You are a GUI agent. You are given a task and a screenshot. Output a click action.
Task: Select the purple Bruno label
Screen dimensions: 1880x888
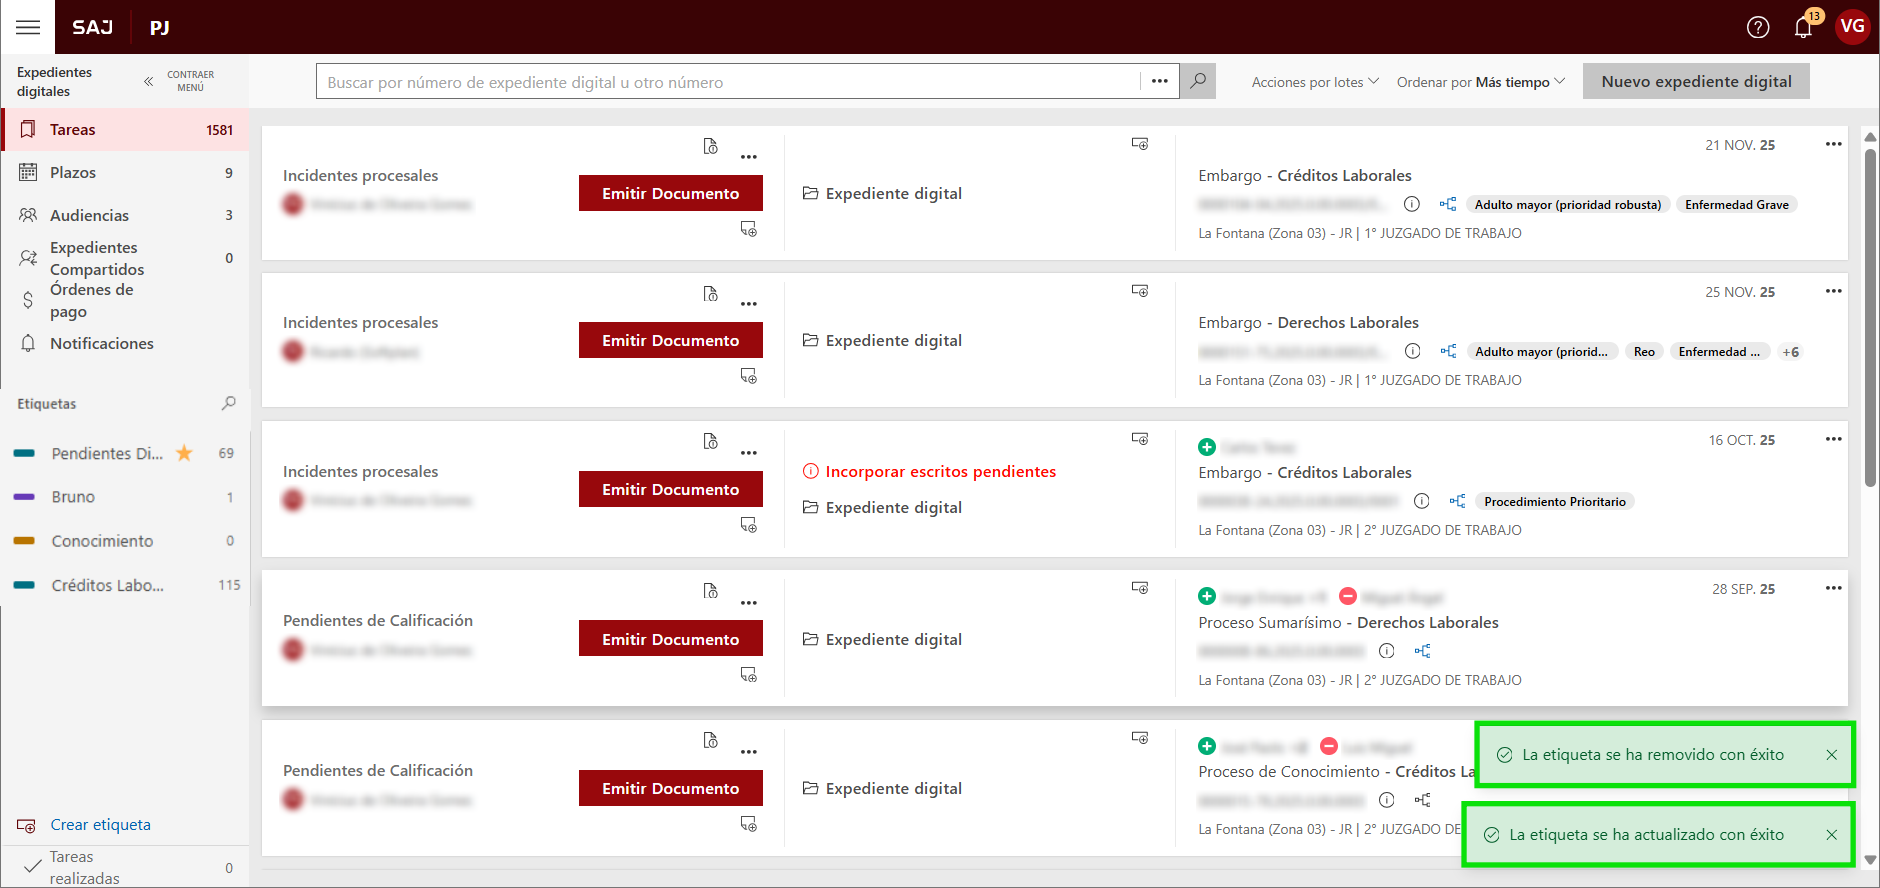coord(73,497)
